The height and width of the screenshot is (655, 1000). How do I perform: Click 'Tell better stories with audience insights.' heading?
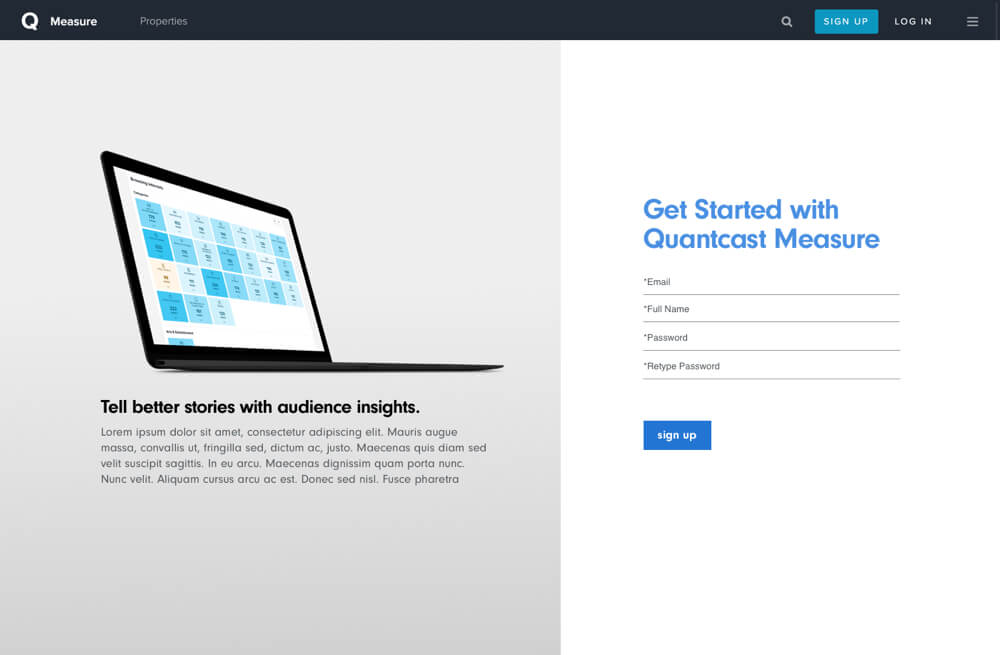point(260,407)
